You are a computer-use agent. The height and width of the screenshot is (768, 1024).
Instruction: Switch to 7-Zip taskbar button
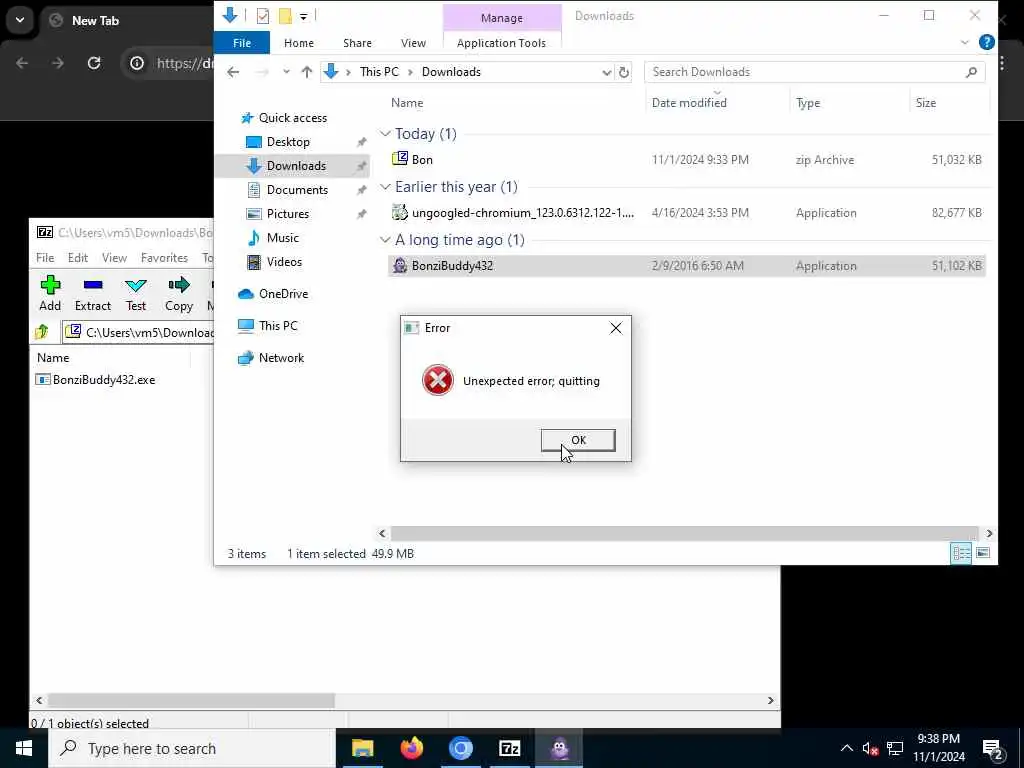(509, 748)
